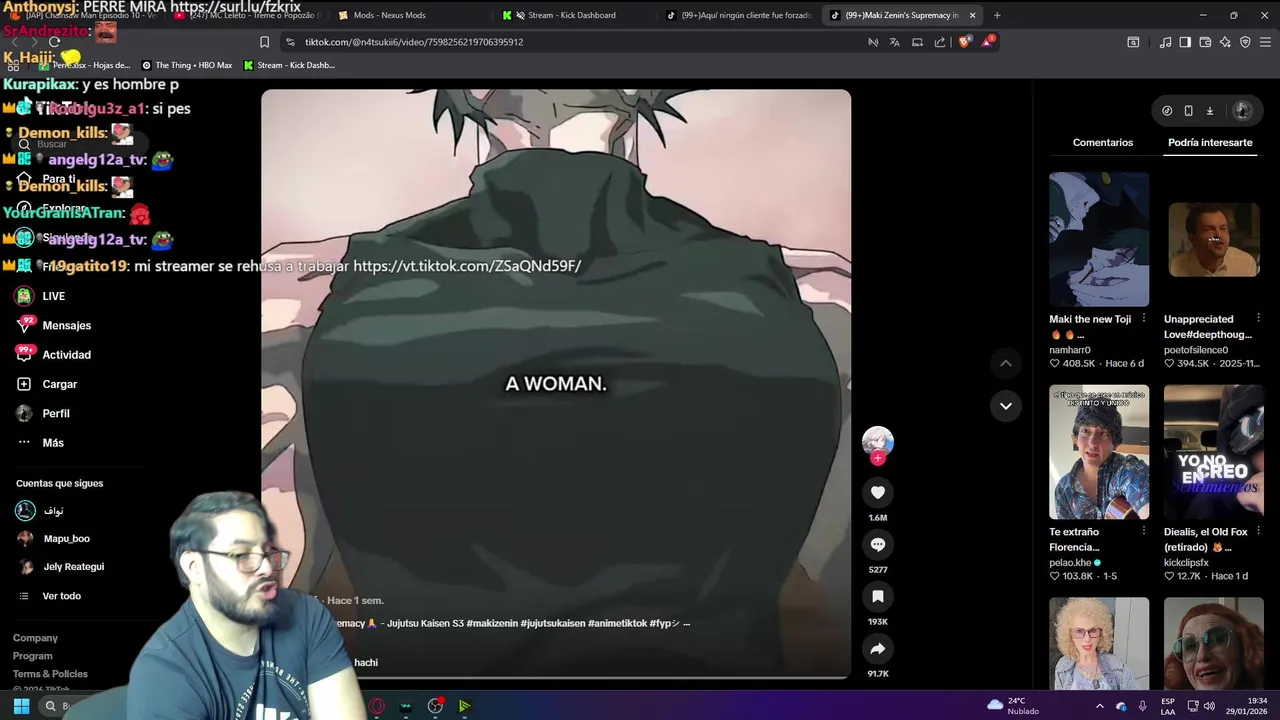
Task: Close the Maki Zenin's Supremacy tab
Action: click(x=972, y=15)
